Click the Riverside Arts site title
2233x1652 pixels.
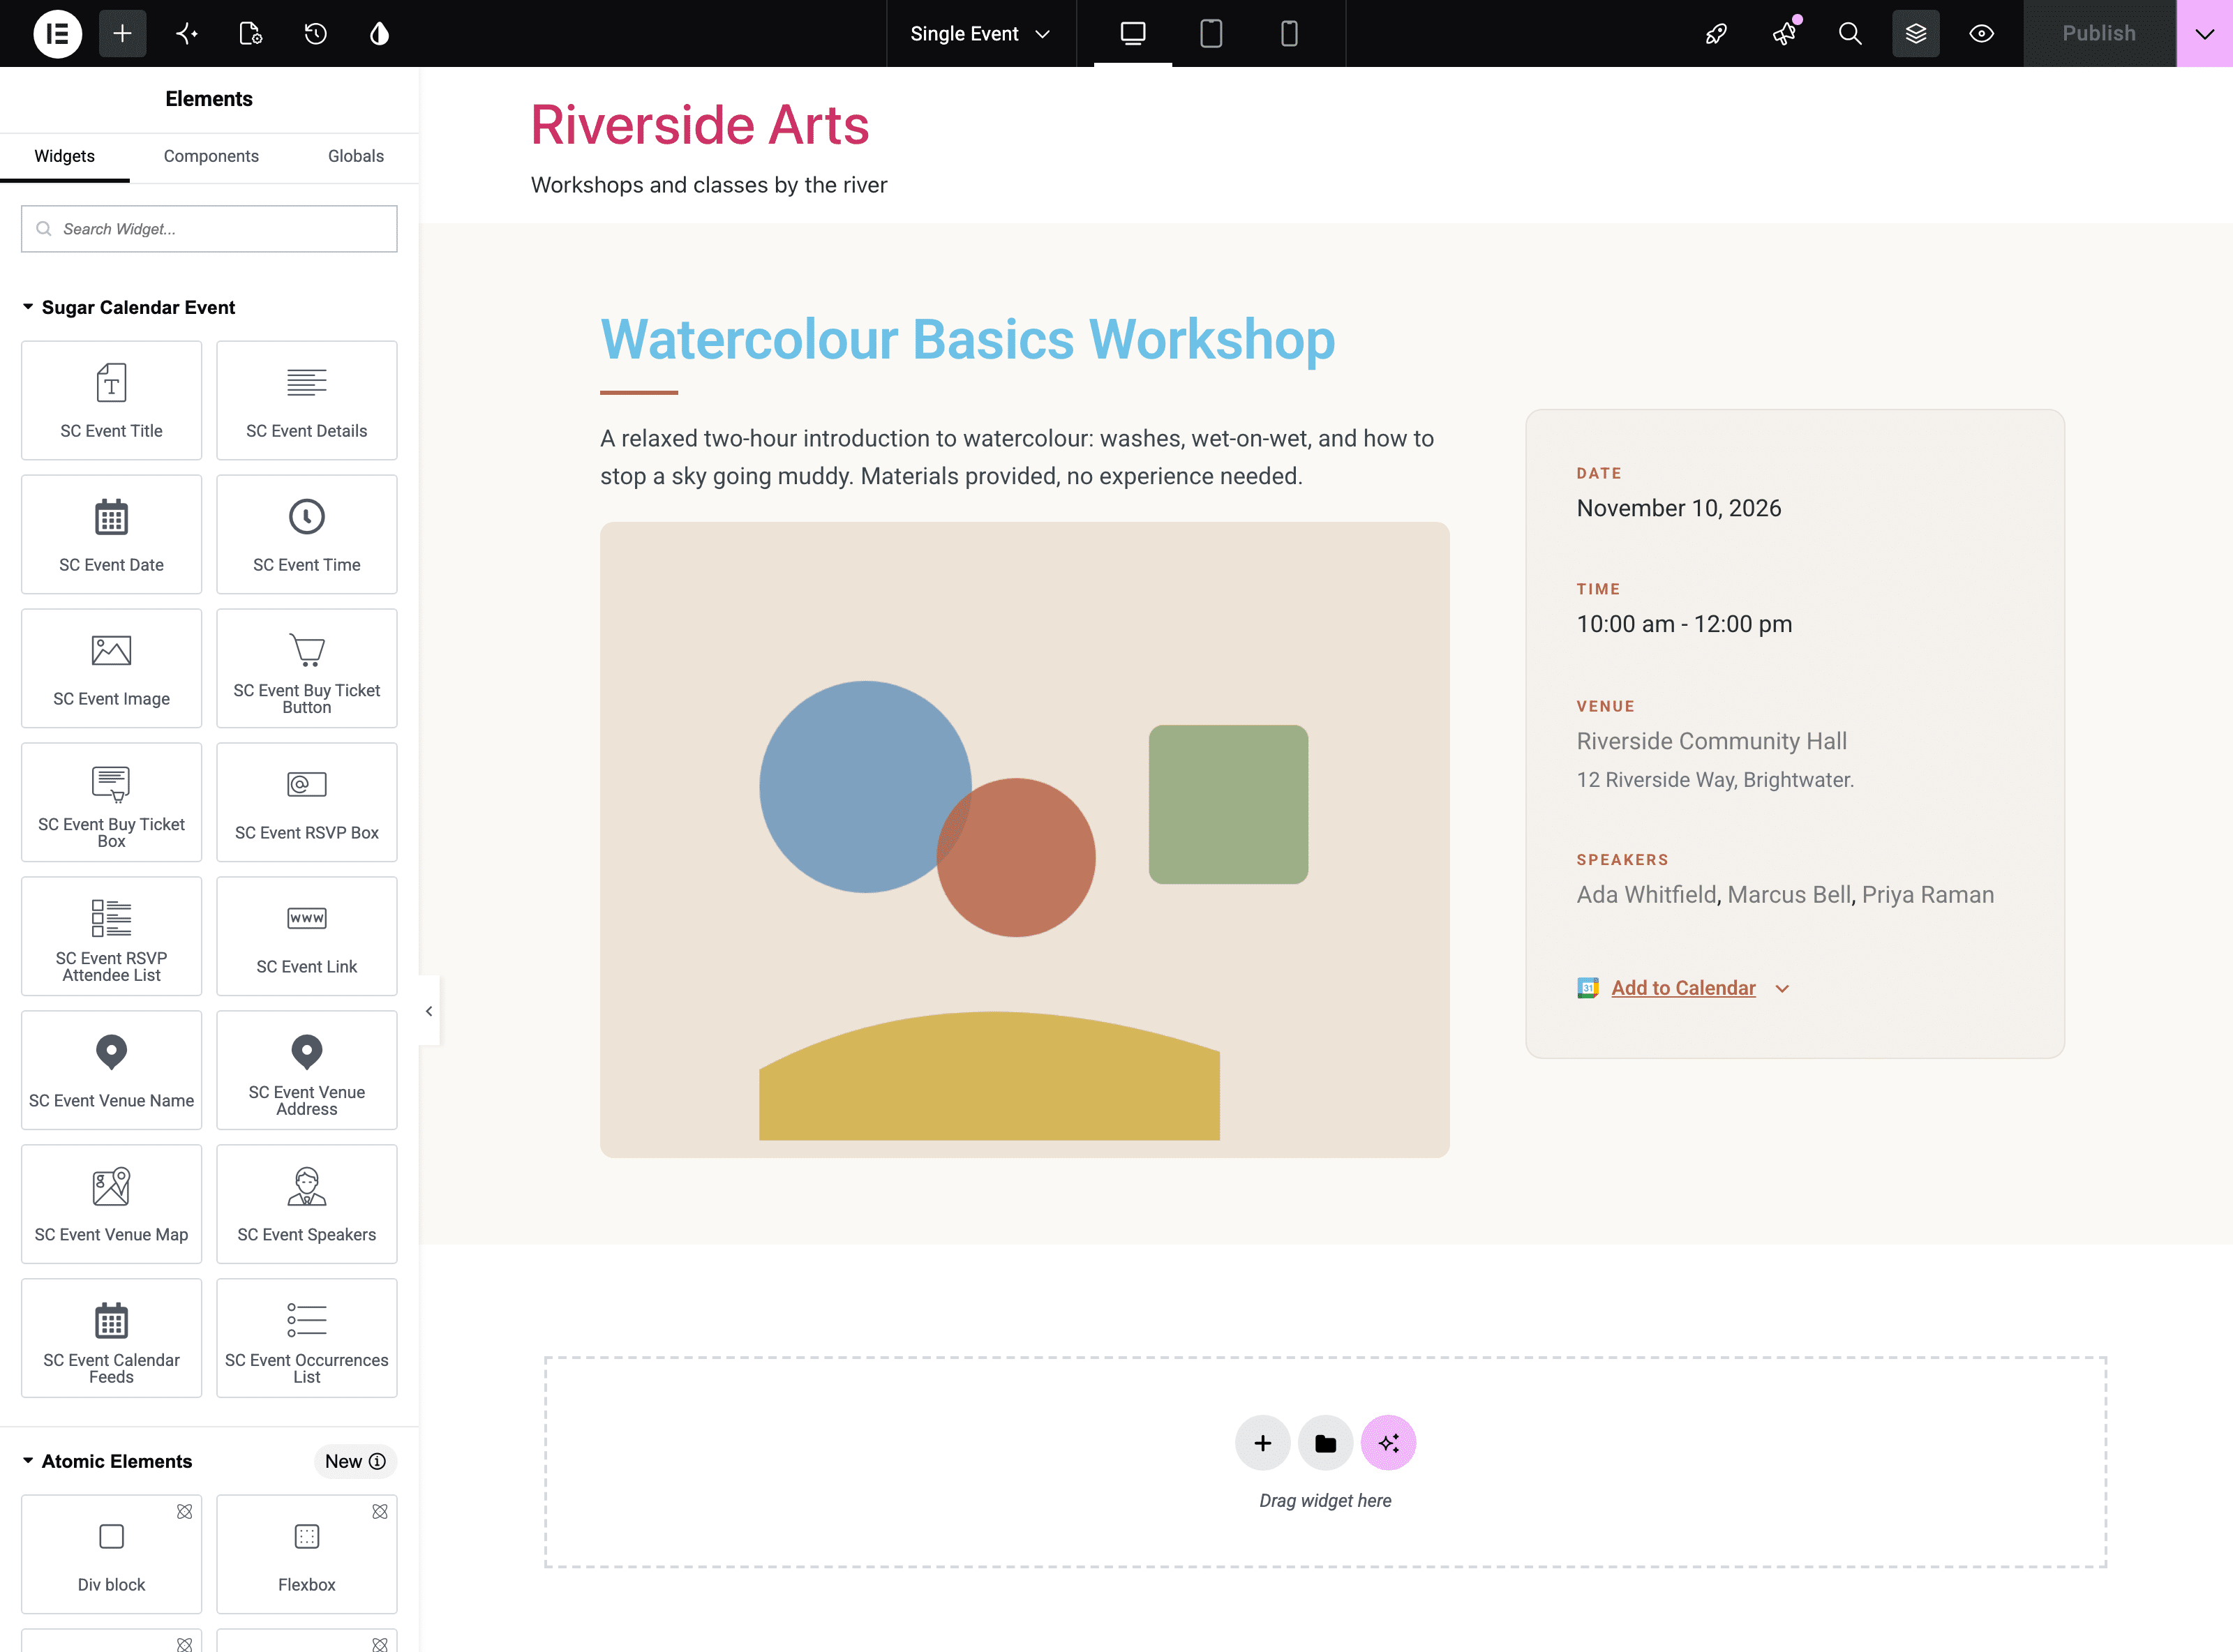click(700, 125)
